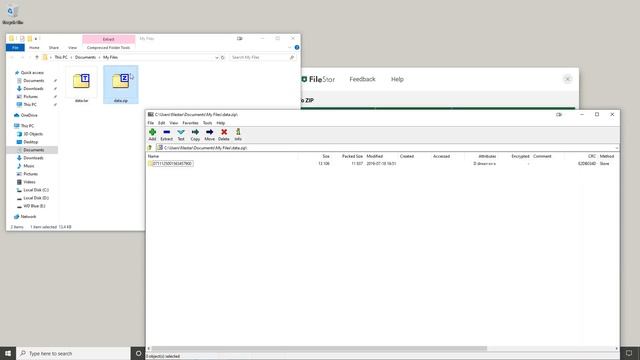Open Music in navigation pane

tap(29, 166)
